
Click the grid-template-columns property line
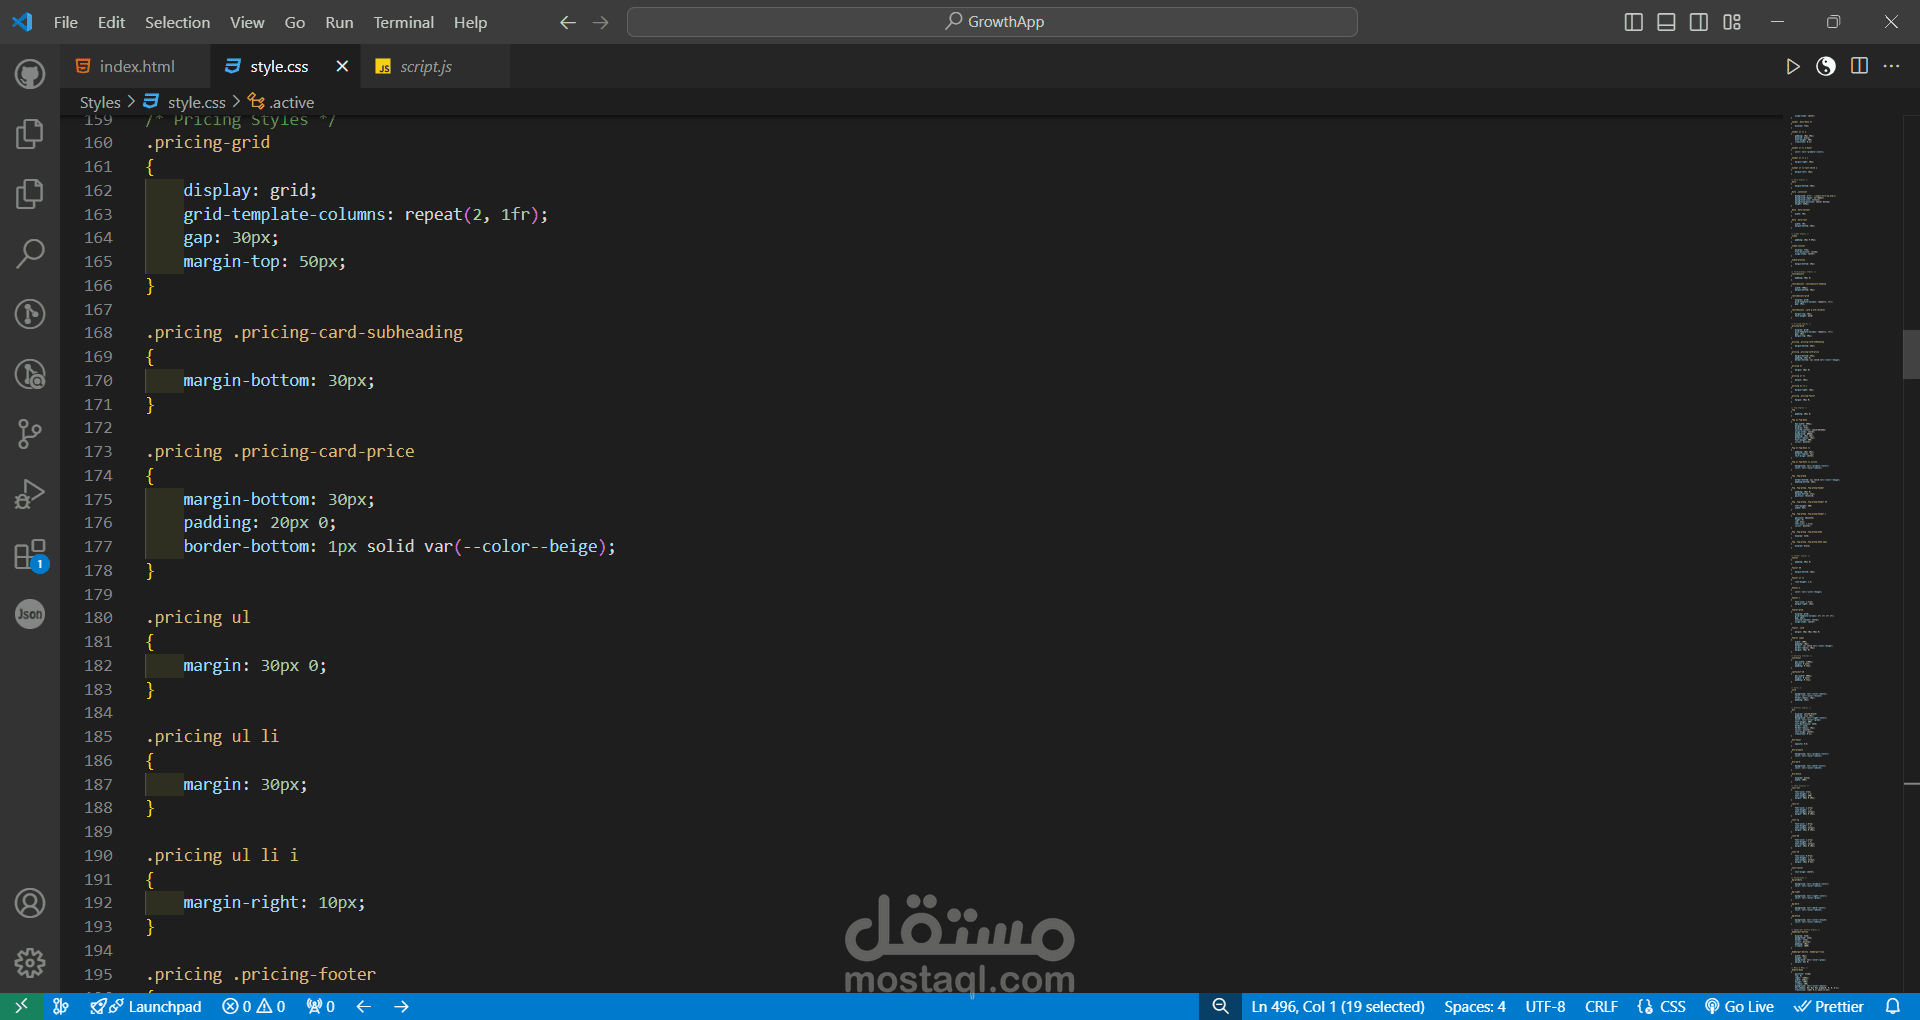(365, 214)
